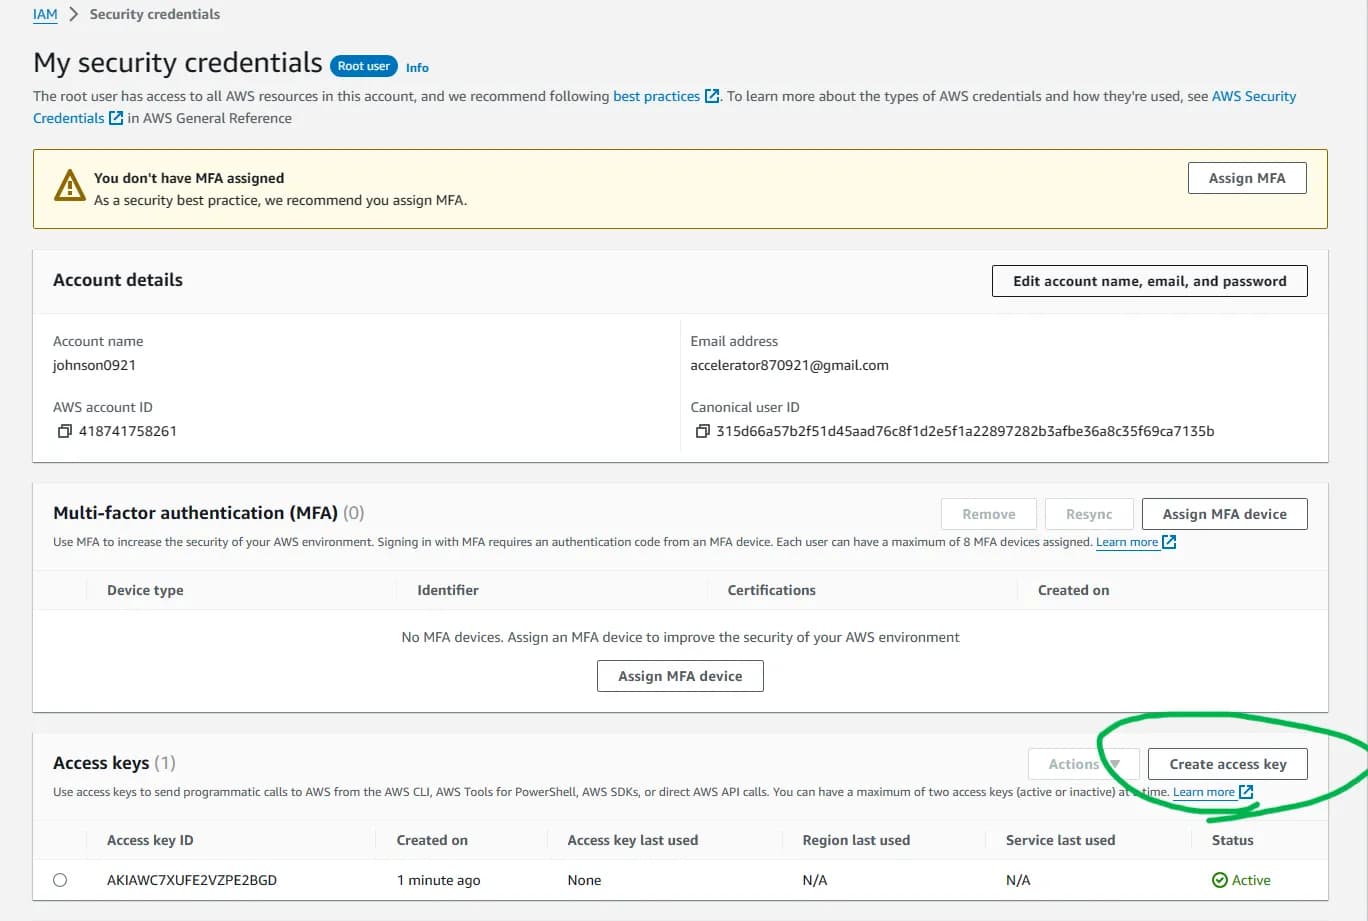Click the MFA warning triangle icon
Viewport: 1368px width, 921px height.
[x=68, y=186]
